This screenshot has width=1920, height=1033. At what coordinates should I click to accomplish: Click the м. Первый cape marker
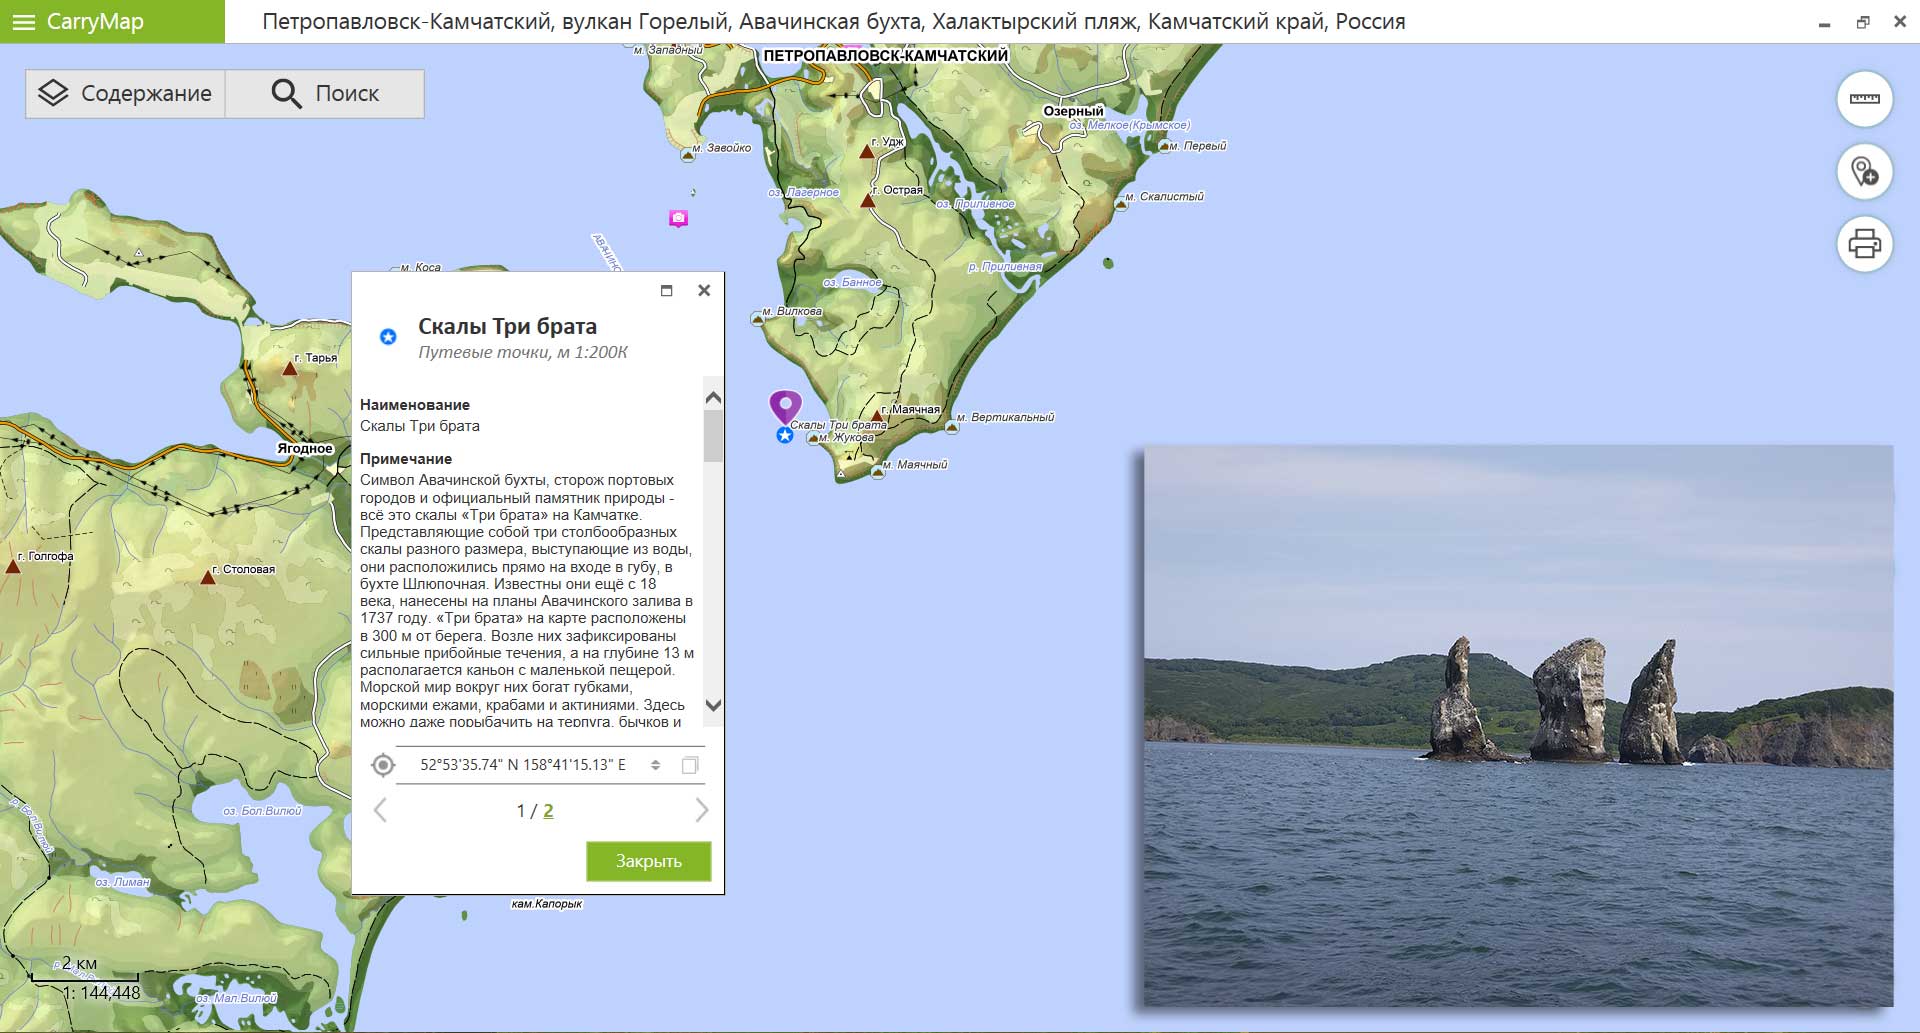coord(1164,146)
